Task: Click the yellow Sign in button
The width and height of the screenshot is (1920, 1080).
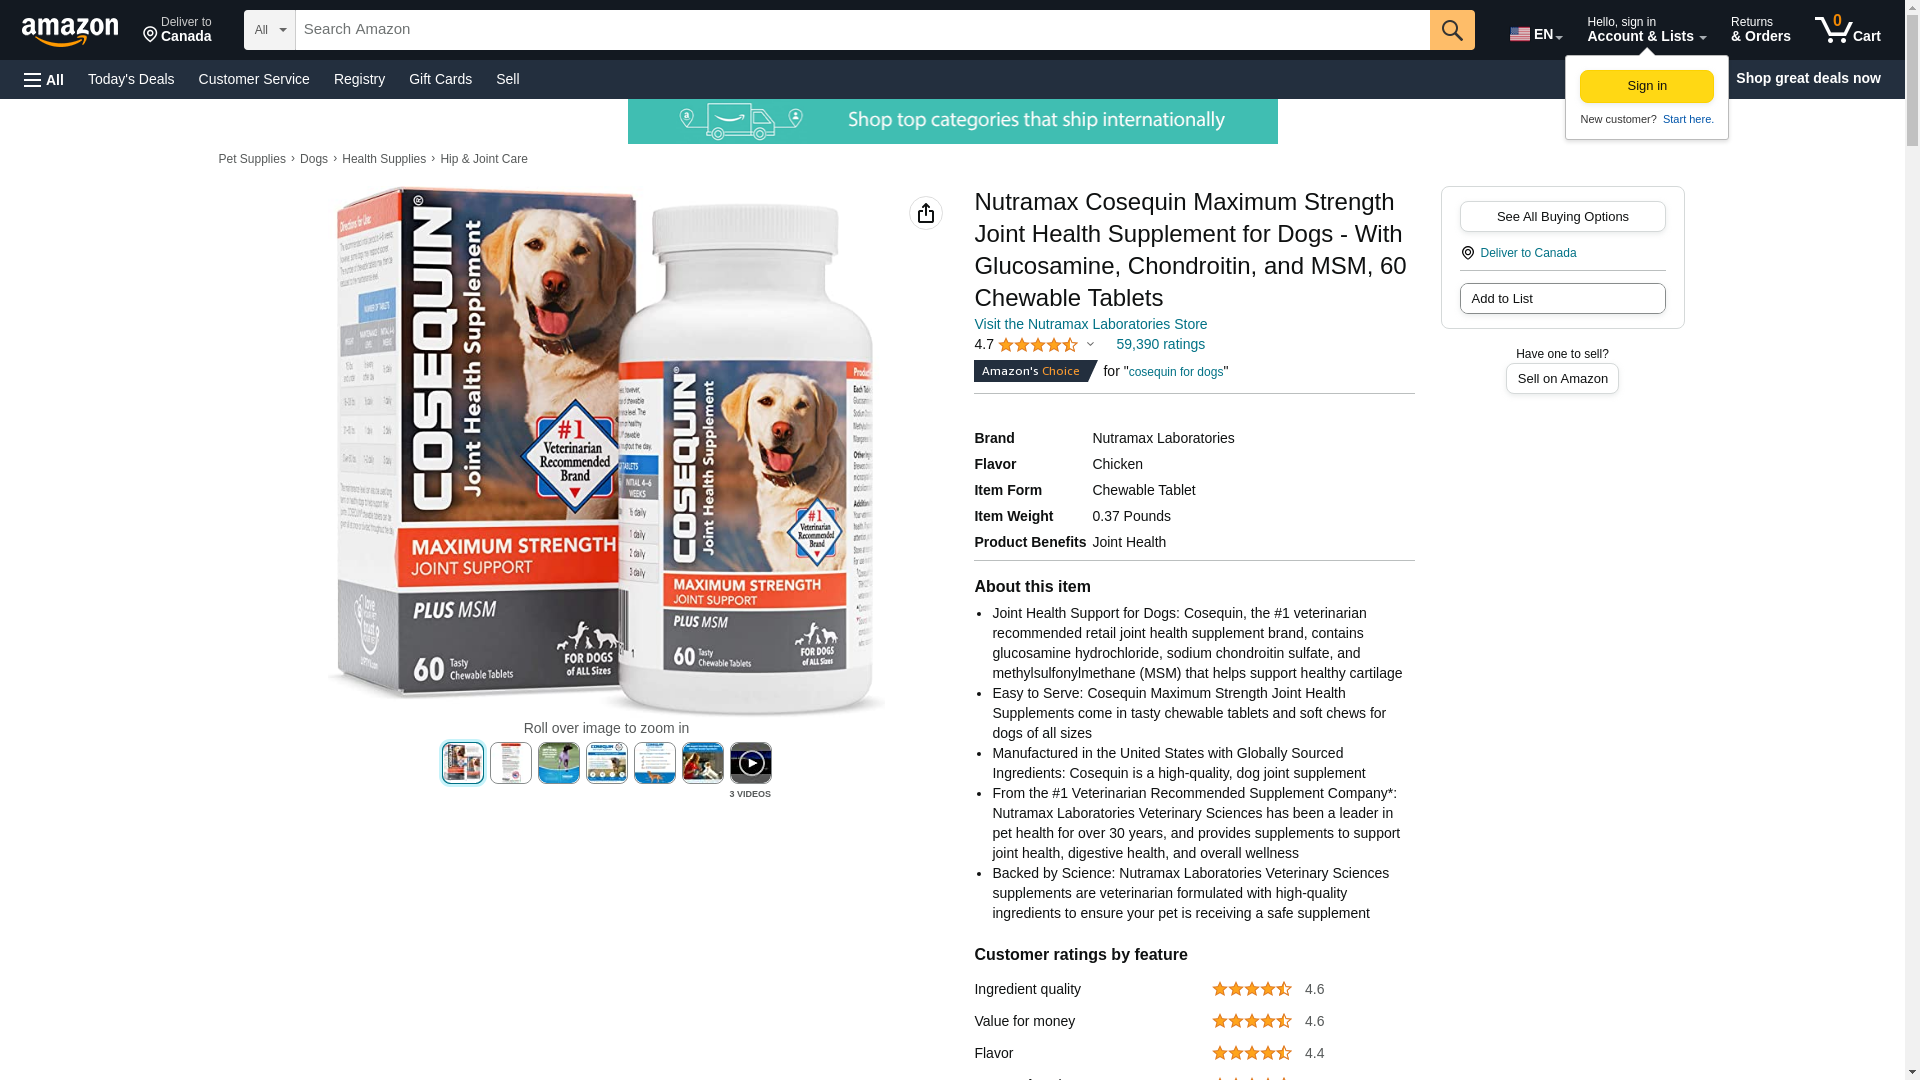Action: (x=1646, y=86)
